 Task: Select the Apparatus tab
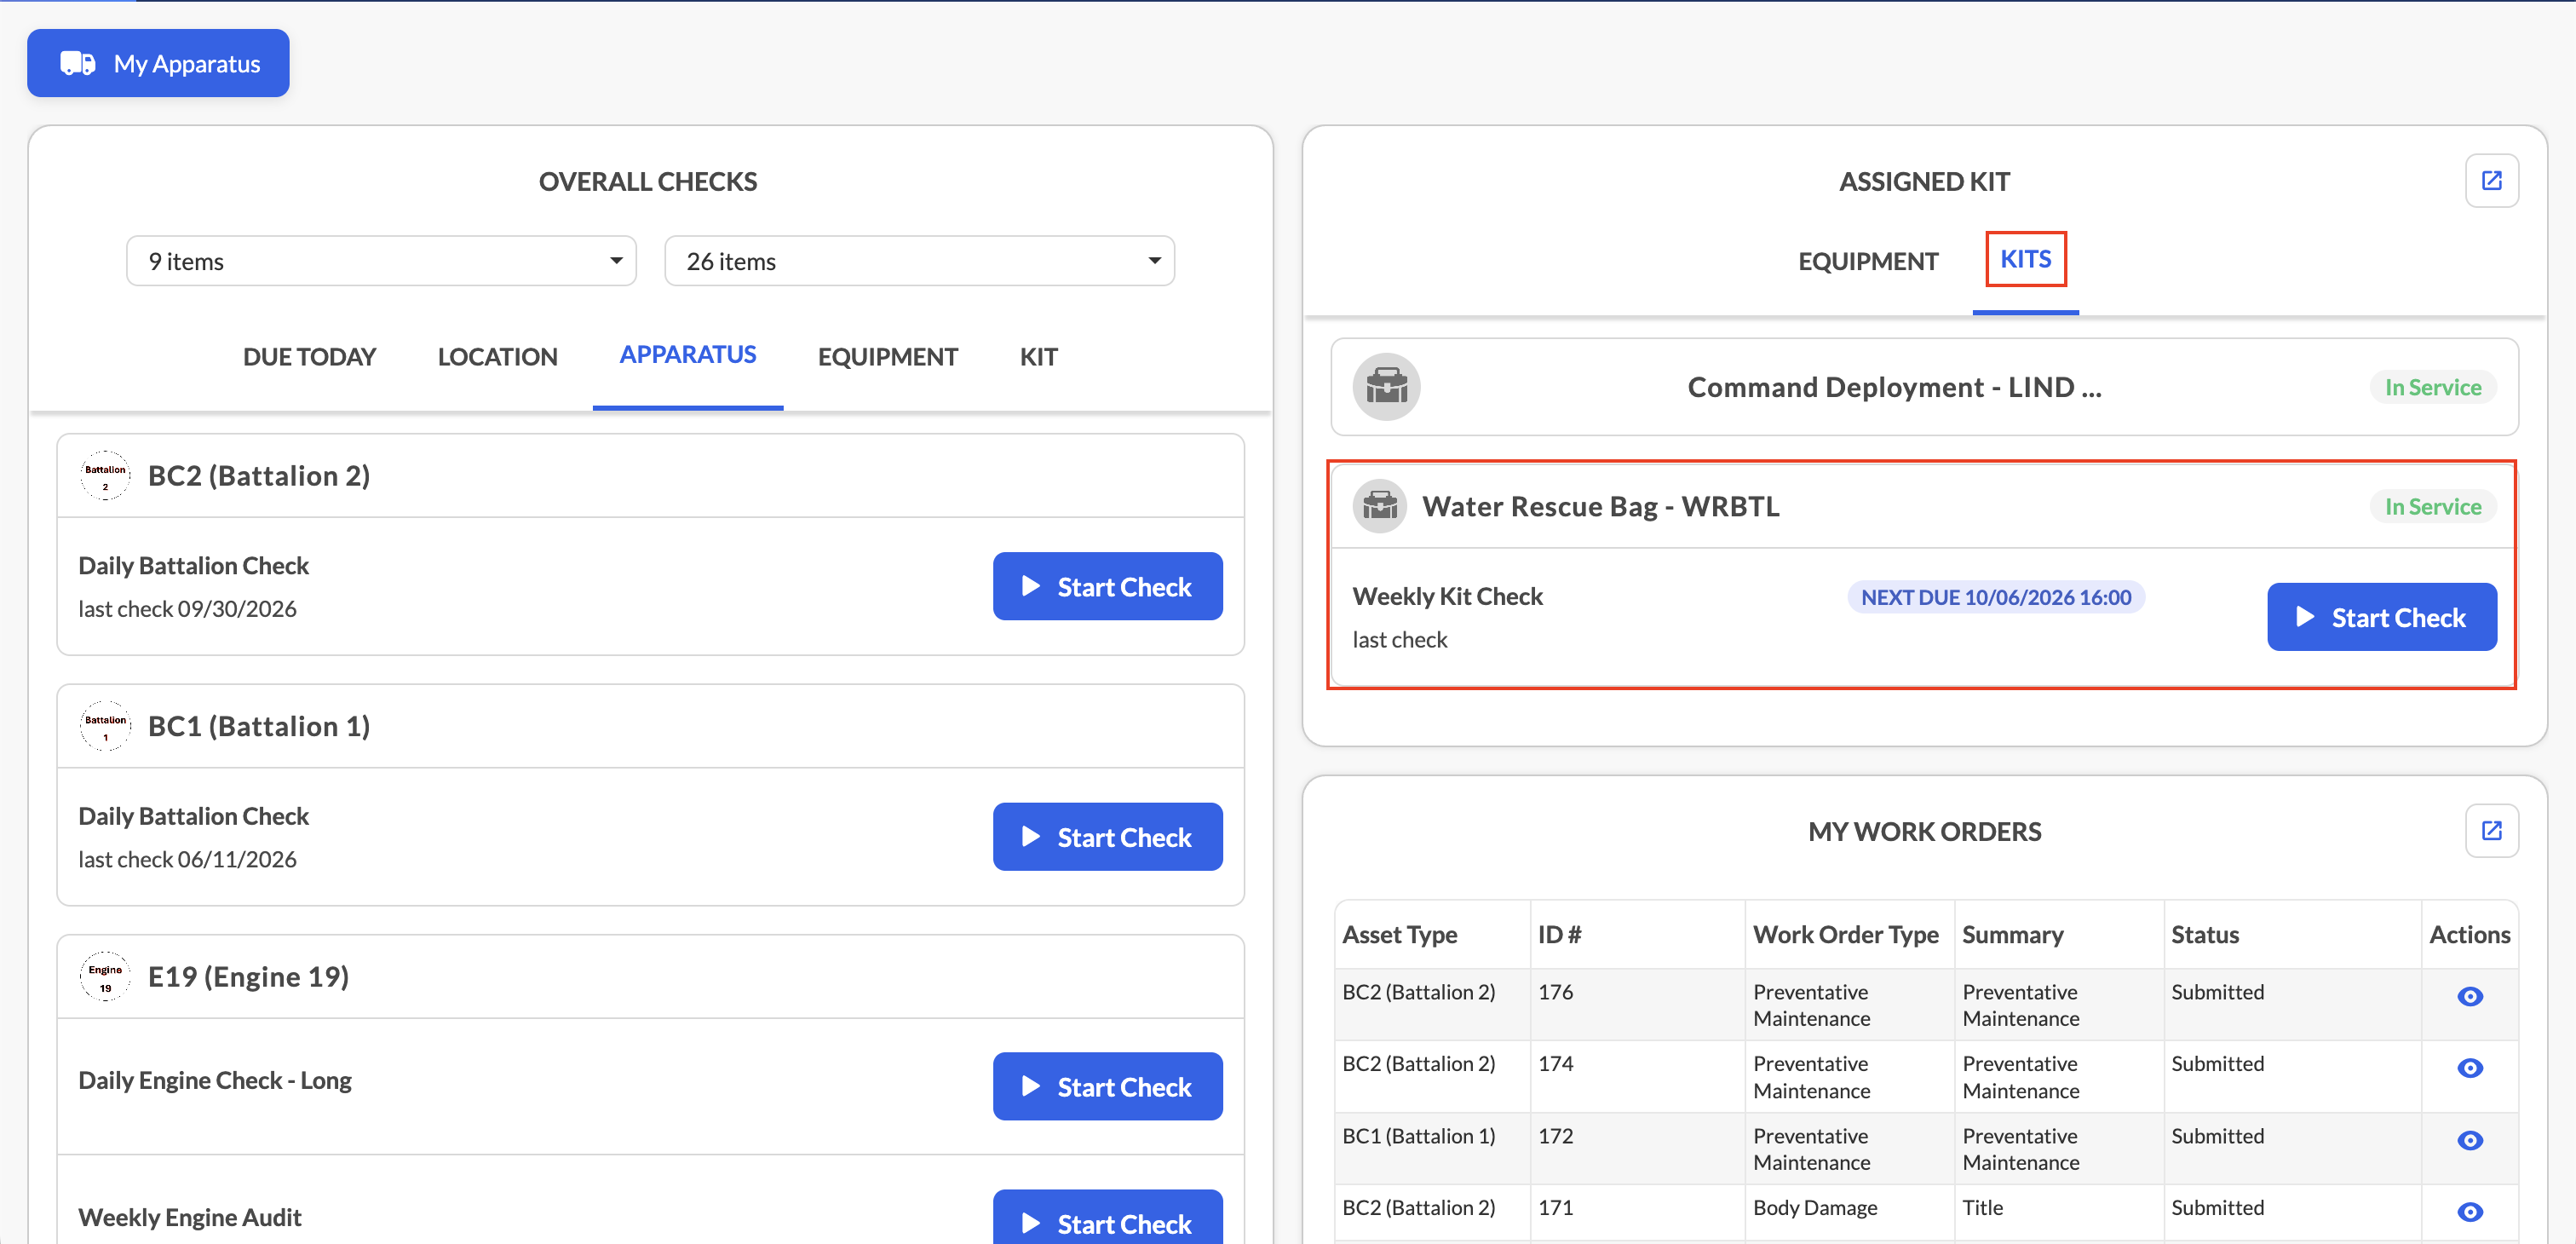point(688,355)
